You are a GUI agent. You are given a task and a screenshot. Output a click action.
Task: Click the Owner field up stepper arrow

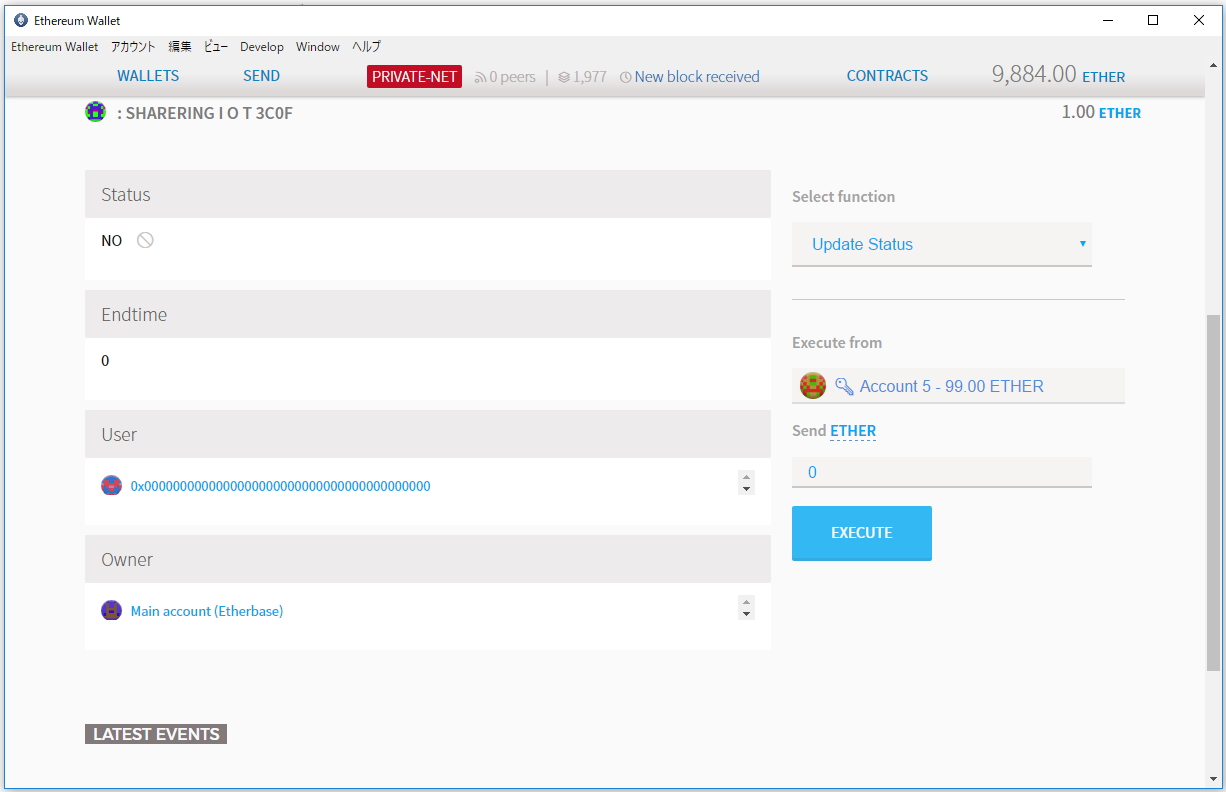tap(746, 602)
